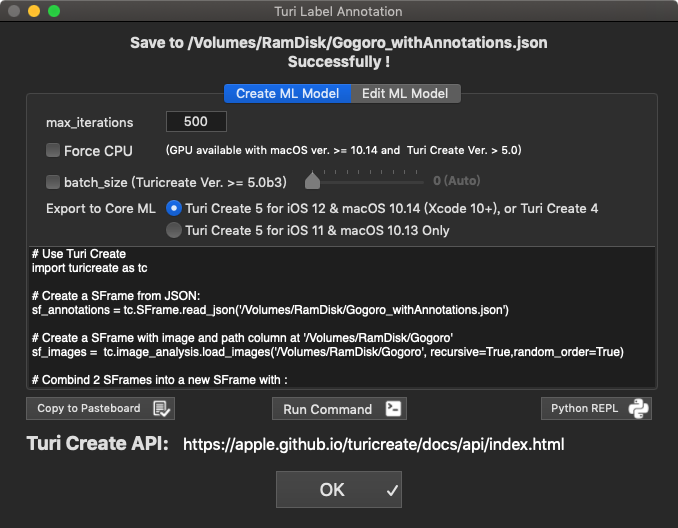
Task: Click the sf_annotations read_json code line
Action: (x=270, y=310)
